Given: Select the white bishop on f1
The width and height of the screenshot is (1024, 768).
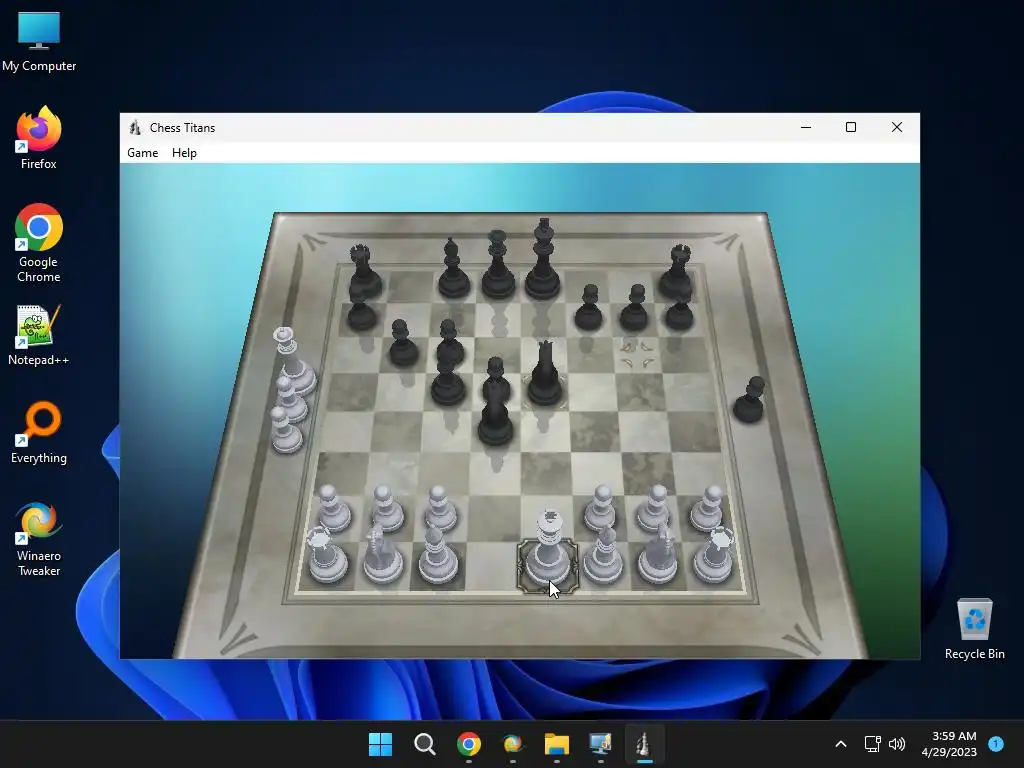Looking at the screenshot, I should click(603, 555).
